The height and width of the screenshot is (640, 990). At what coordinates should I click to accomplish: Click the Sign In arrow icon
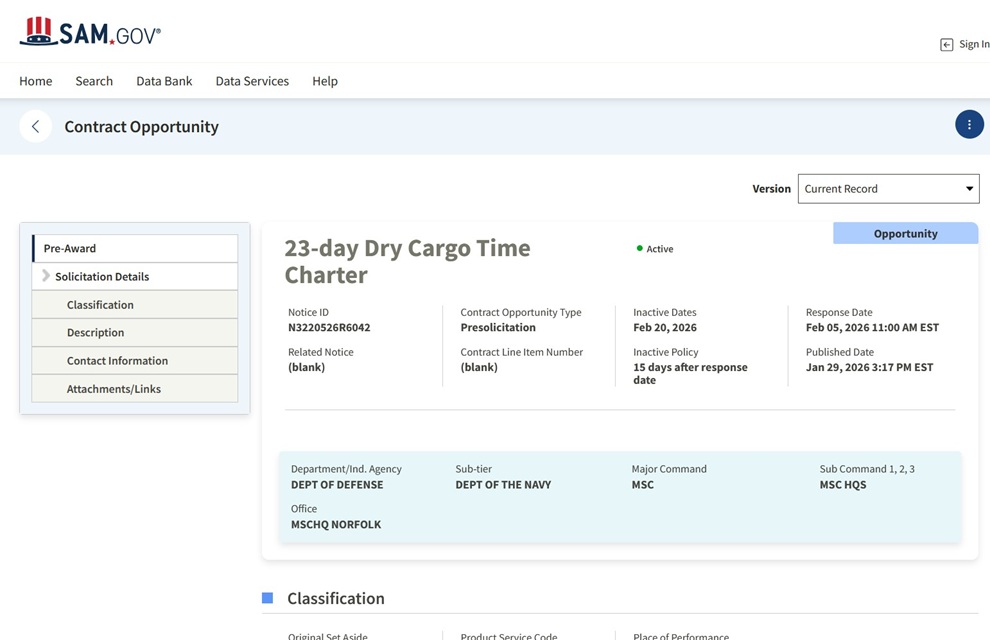(x=946, y=44)
